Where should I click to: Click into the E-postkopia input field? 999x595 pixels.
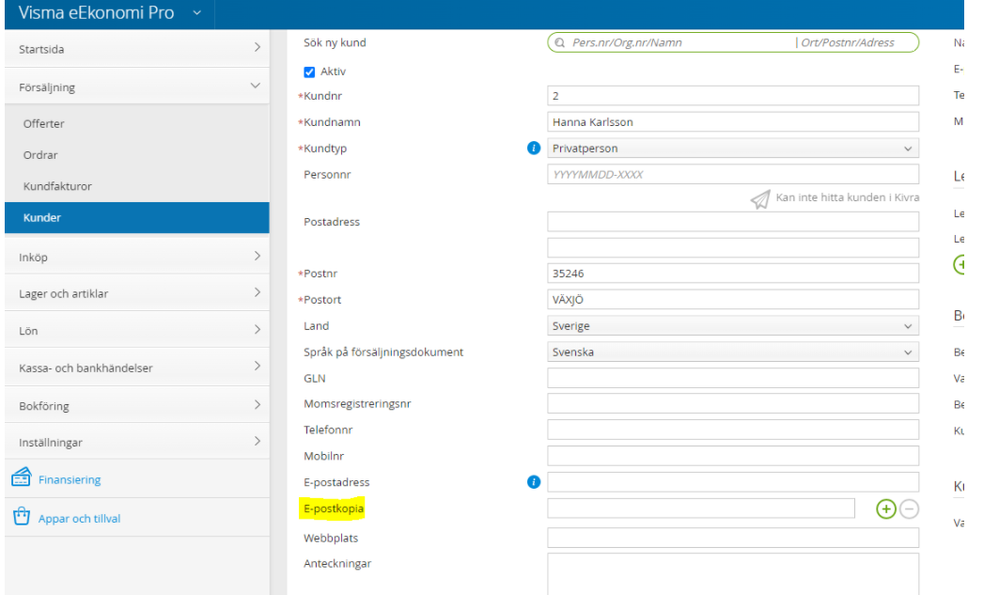[x=700, y=509]
